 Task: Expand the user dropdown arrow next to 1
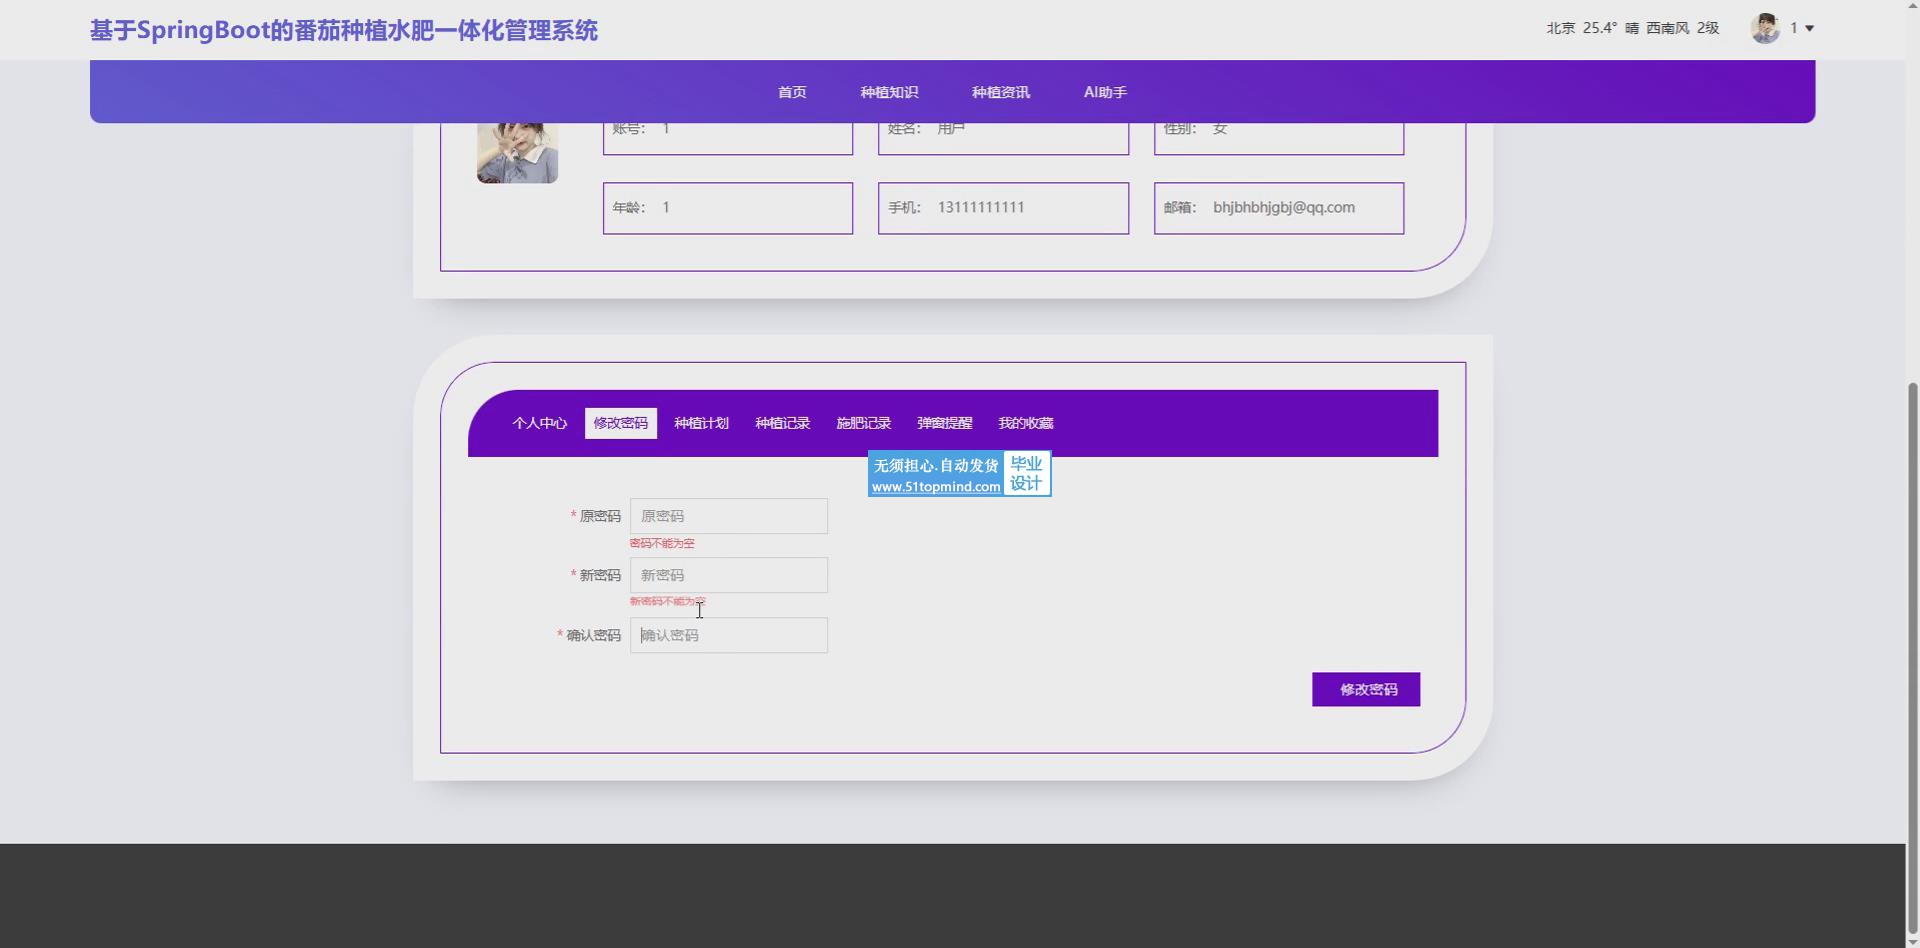[x=1809, y=29]
